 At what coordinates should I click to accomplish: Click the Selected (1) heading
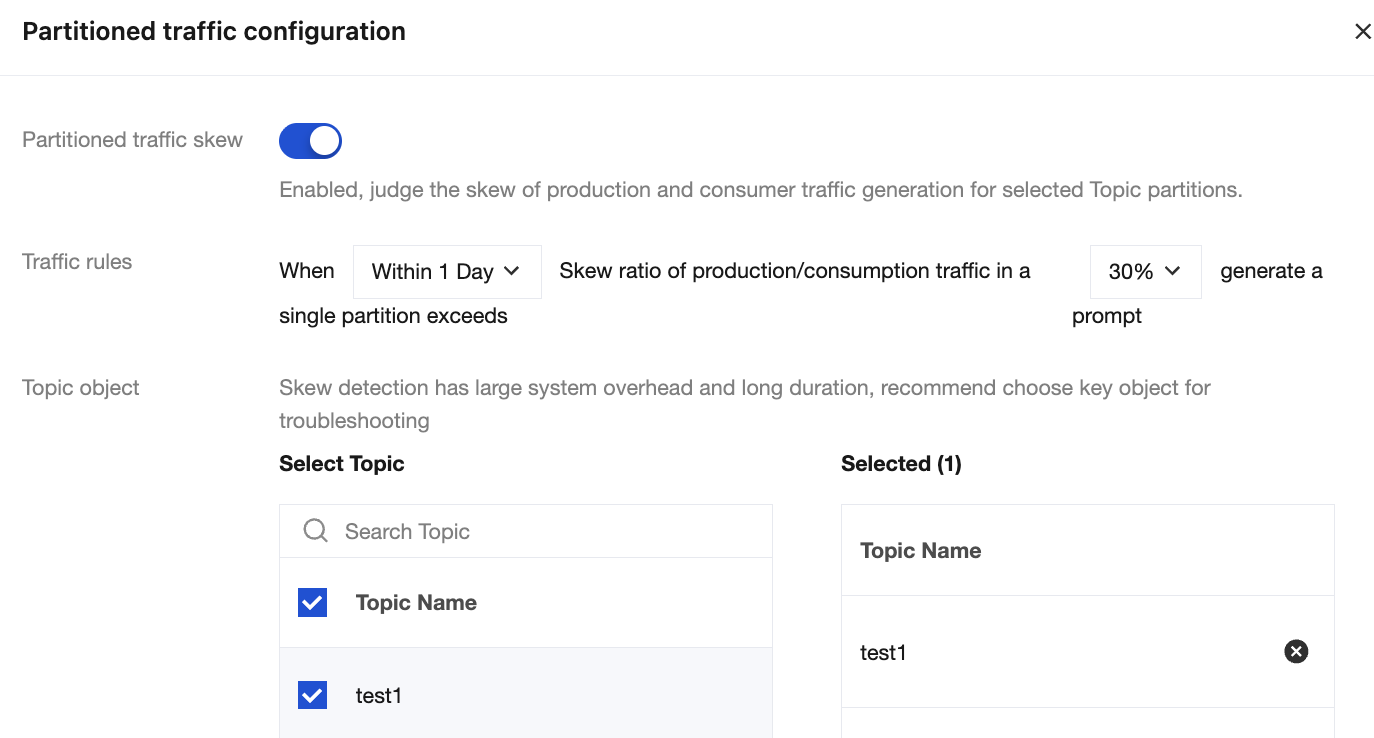(x=901, y=464)
